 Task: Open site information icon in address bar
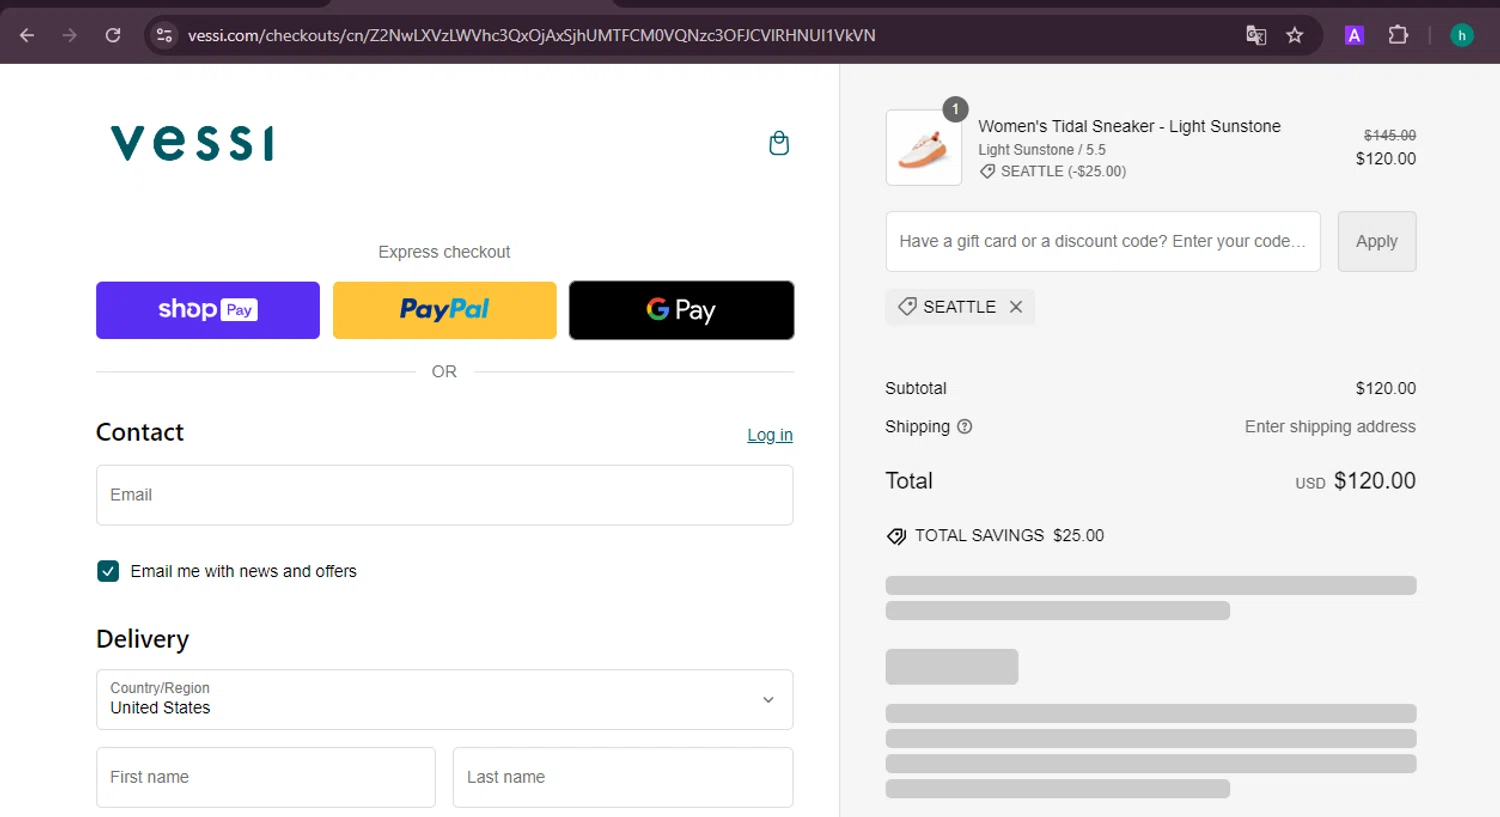[164, 35]
